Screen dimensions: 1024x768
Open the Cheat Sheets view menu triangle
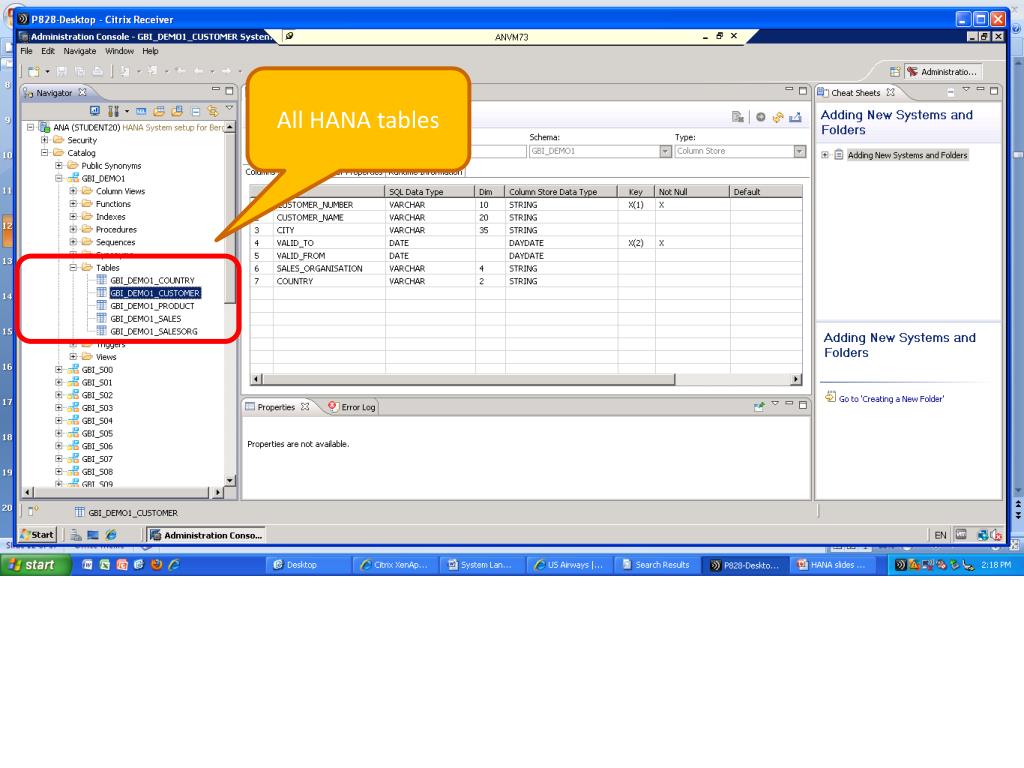point(966,90)
